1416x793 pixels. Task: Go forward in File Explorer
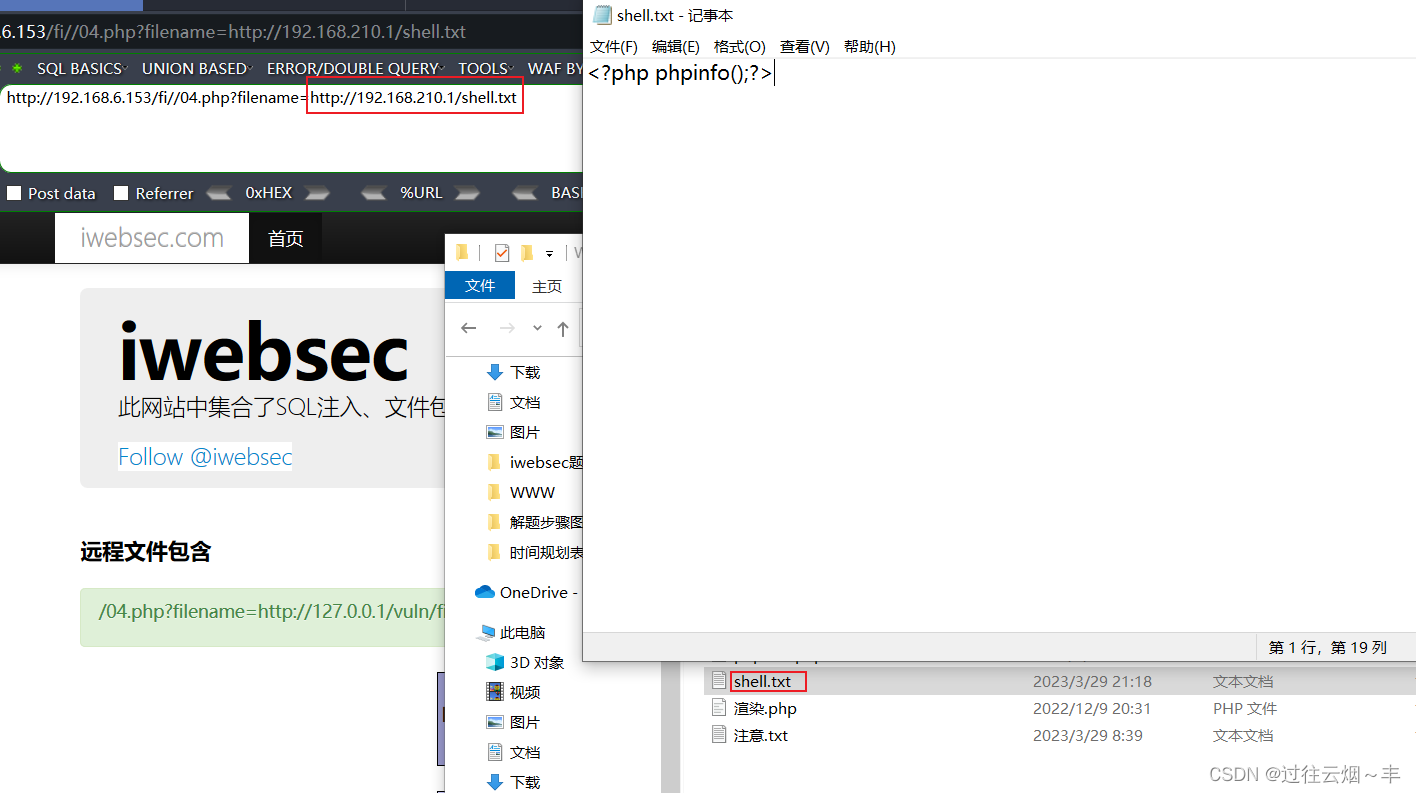(x=507, y=328)
